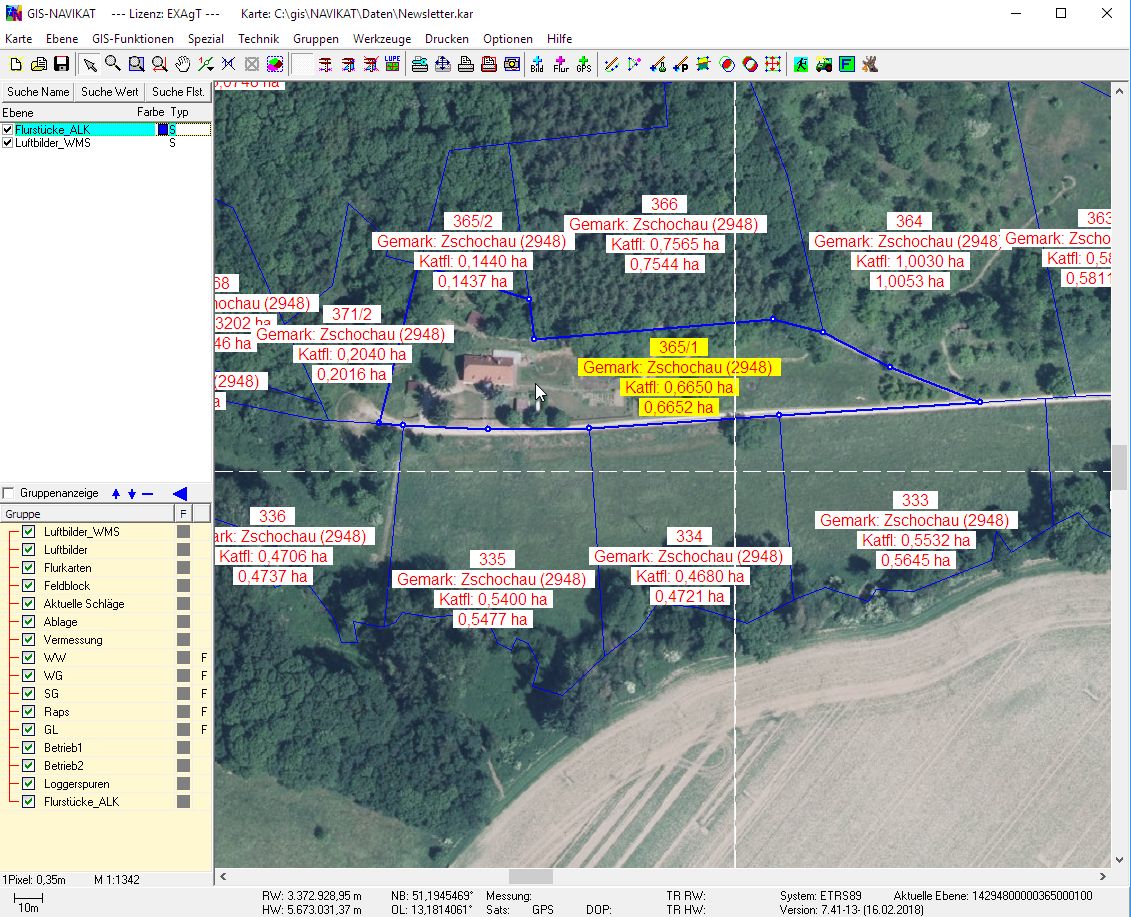This screenshot has height=917, width=1131.
Task: Toggle the Feldblock group checkbox
Action: [29, 586]
